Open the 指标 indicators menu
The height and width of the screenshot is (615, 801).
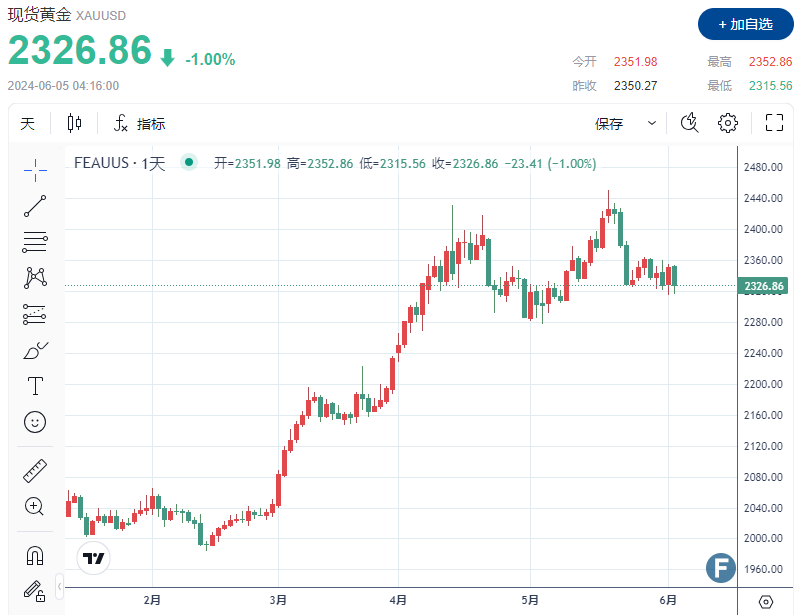coord(139,124)
